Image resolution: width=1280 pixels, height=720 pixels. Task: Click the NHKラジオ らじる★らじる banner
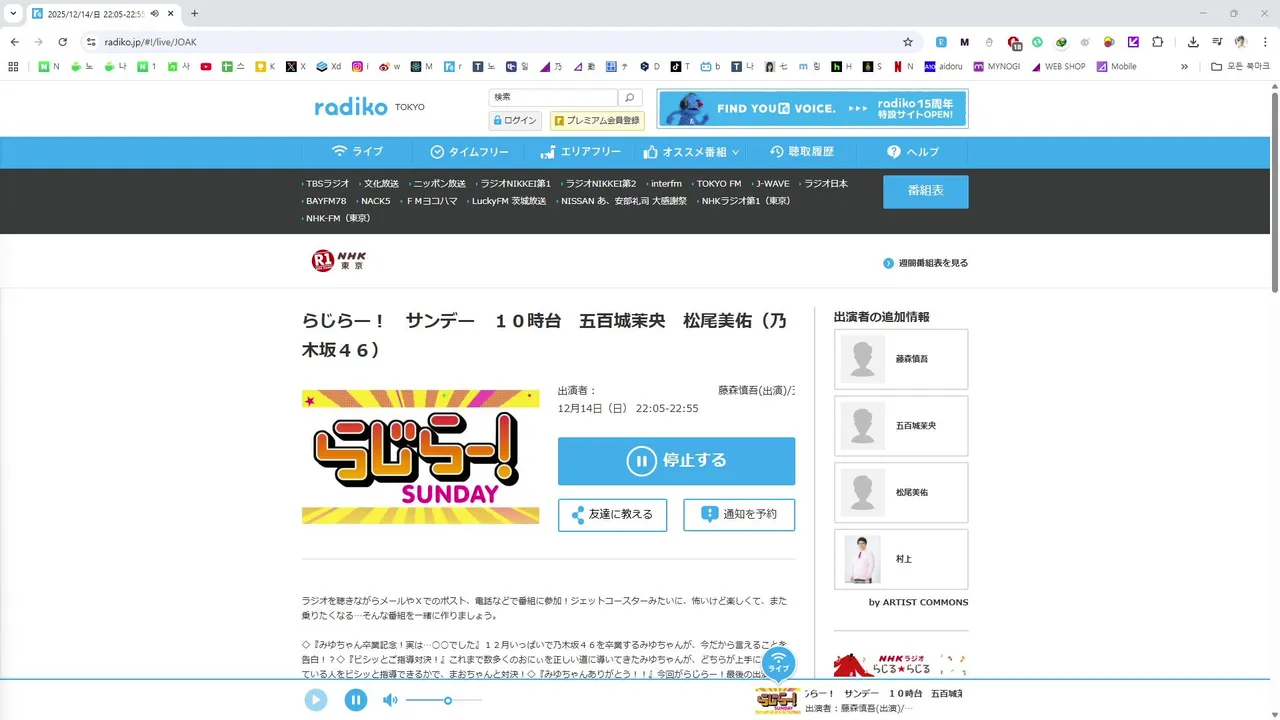[x=900, y=665]
